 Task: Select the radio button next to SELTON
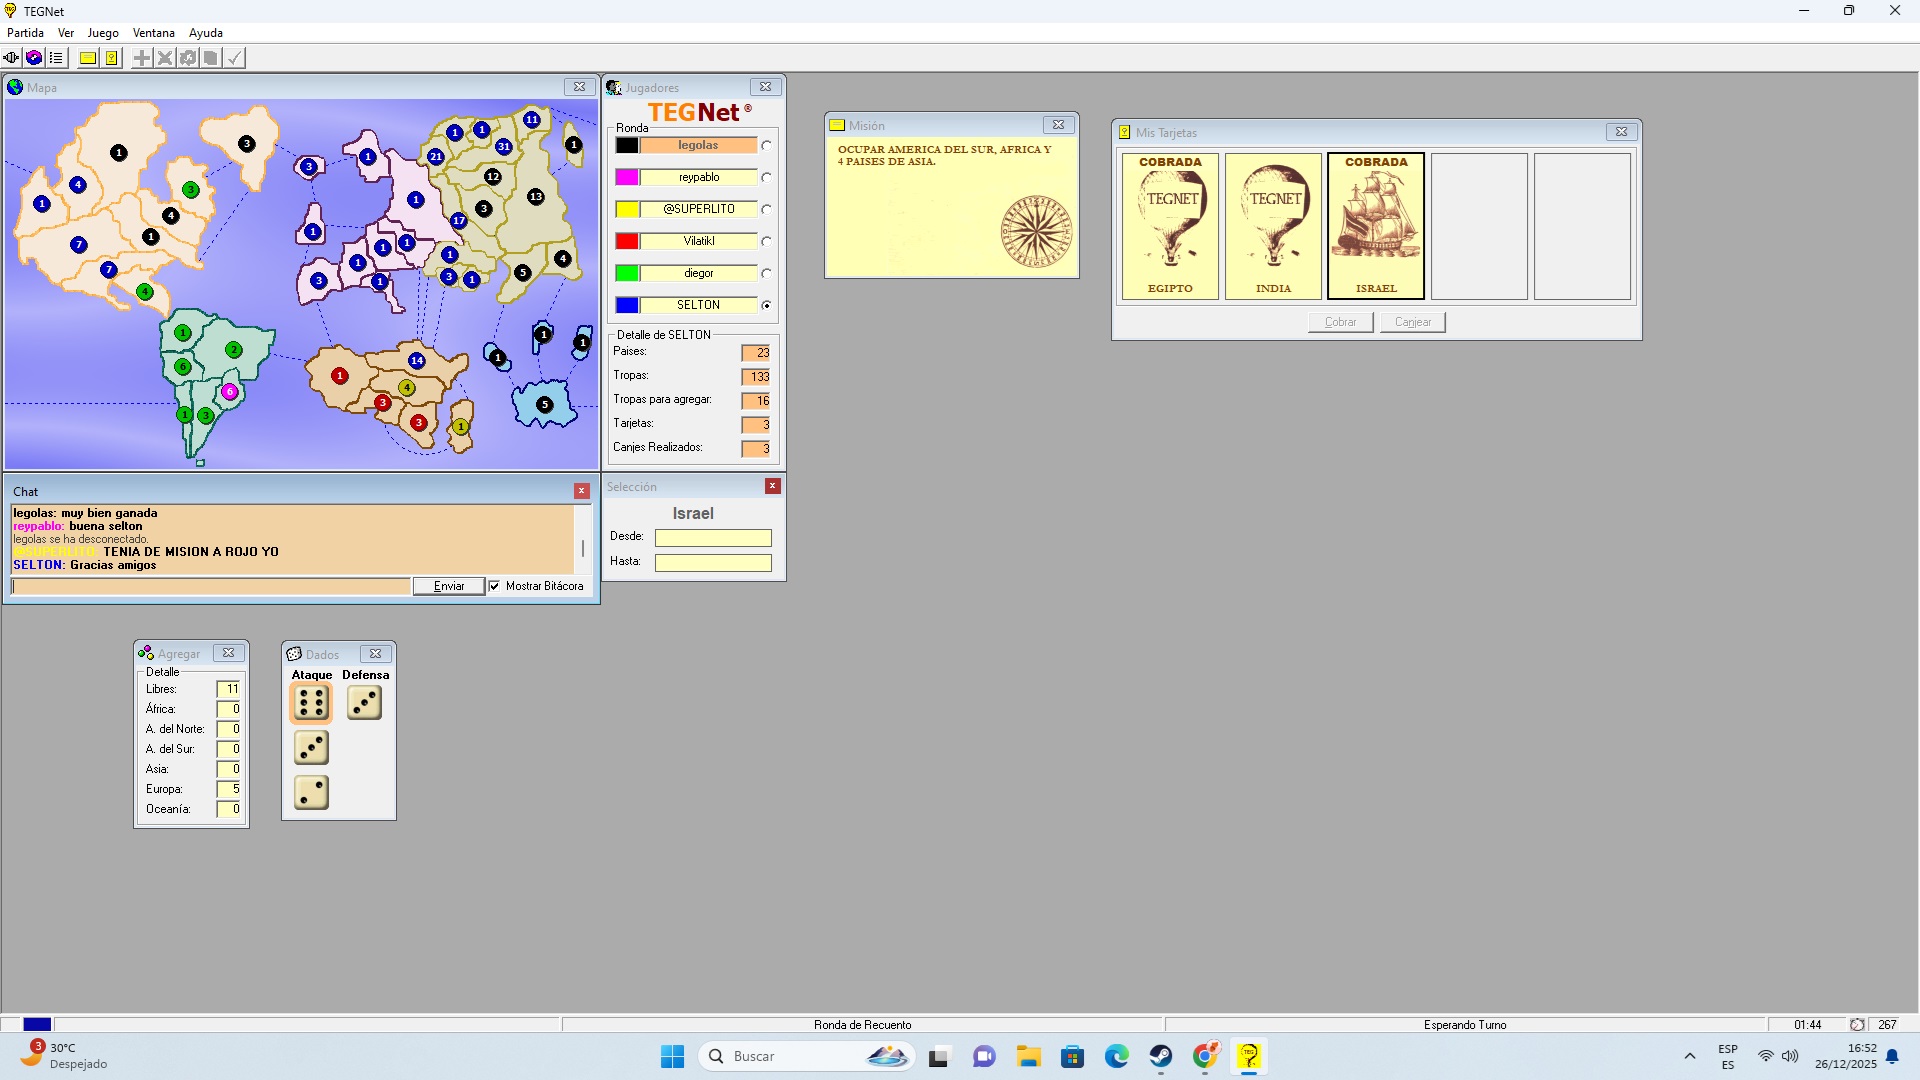click(x=766, y=305)
